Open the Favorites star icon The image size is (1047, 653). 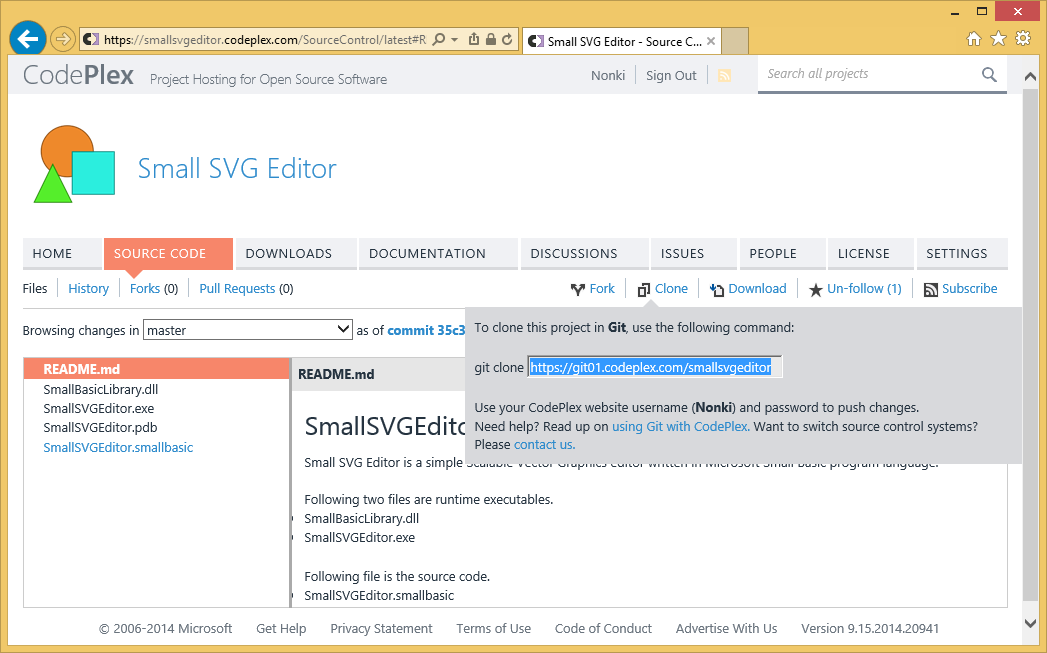998,39
